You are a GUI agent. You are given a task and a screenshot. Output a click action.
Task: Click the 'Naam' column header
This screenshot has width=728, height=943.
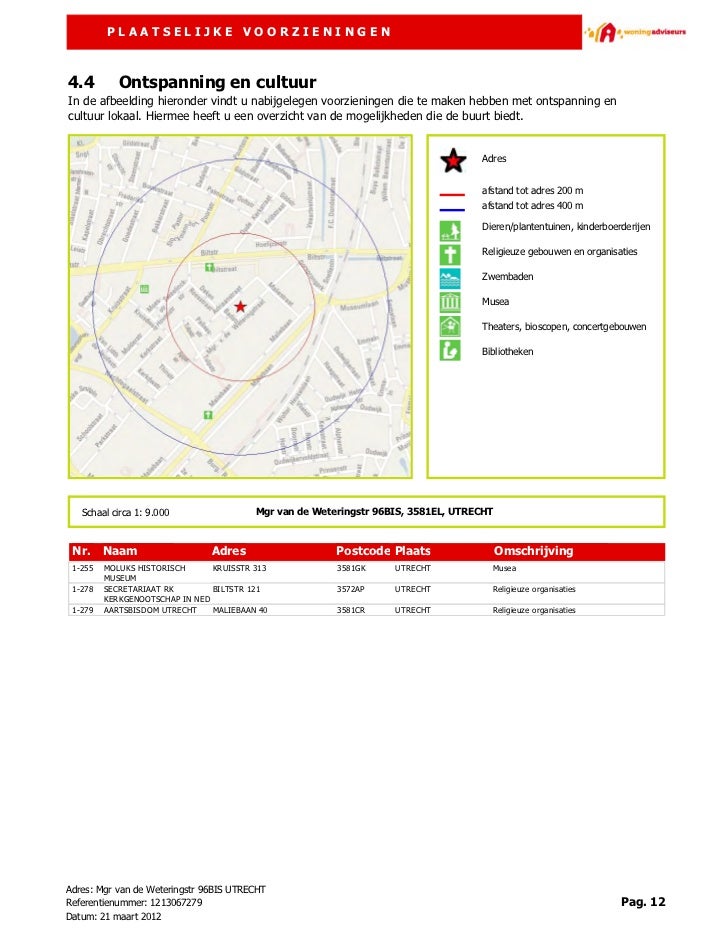(x=120, y=551)
